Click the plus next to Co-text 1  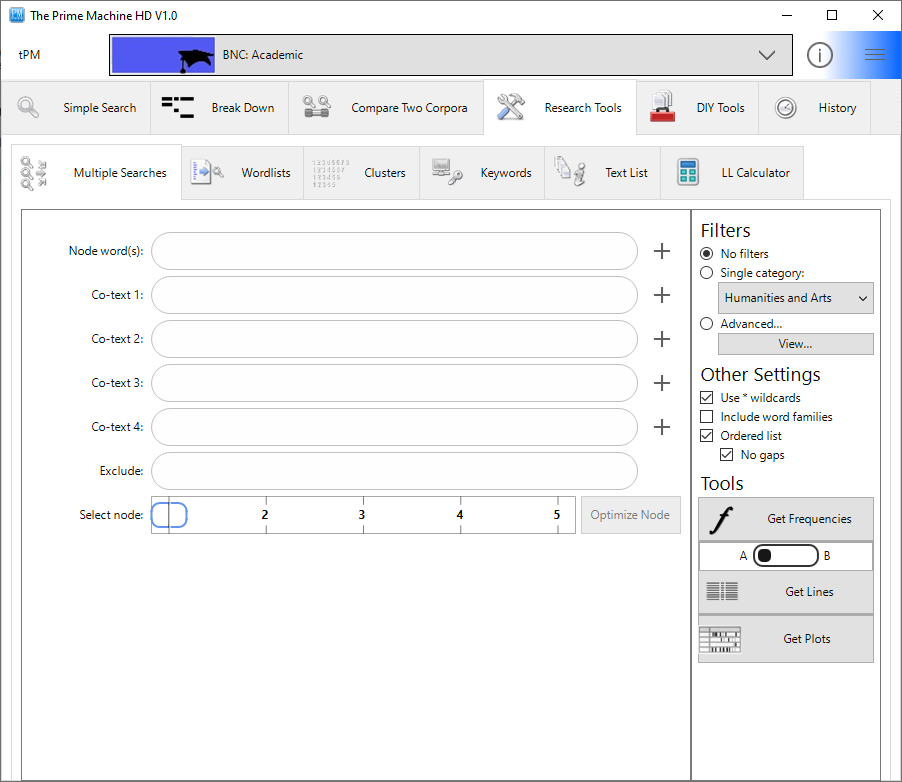pyautogui.click(x=662, y=295)
